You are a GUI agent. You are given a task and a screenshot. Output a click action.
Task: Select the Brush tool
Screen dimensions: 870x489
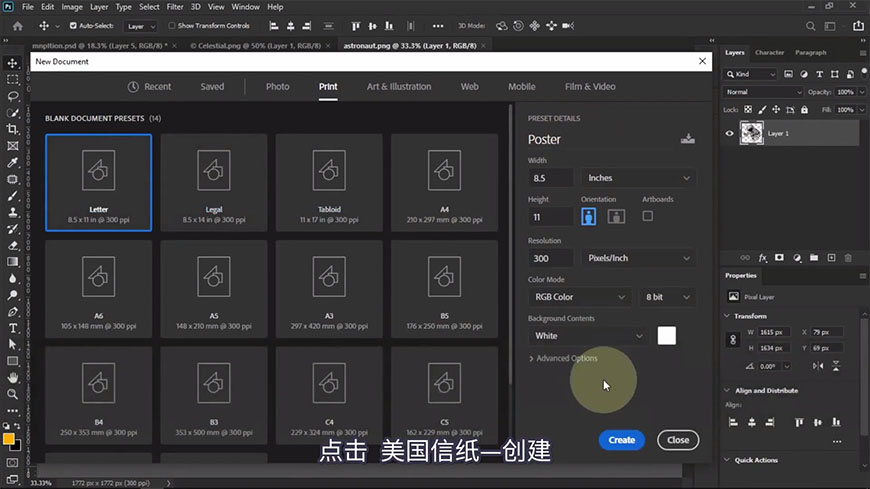(x=12, y=196)
